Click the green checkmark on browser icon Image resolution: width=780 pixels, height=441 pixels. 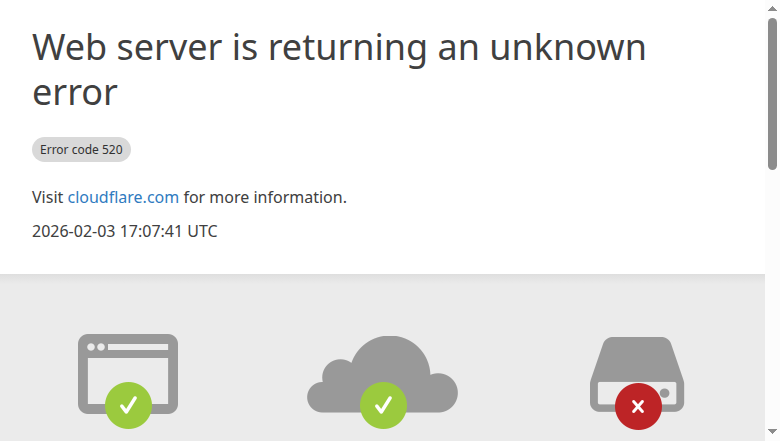tap(128, 405)
